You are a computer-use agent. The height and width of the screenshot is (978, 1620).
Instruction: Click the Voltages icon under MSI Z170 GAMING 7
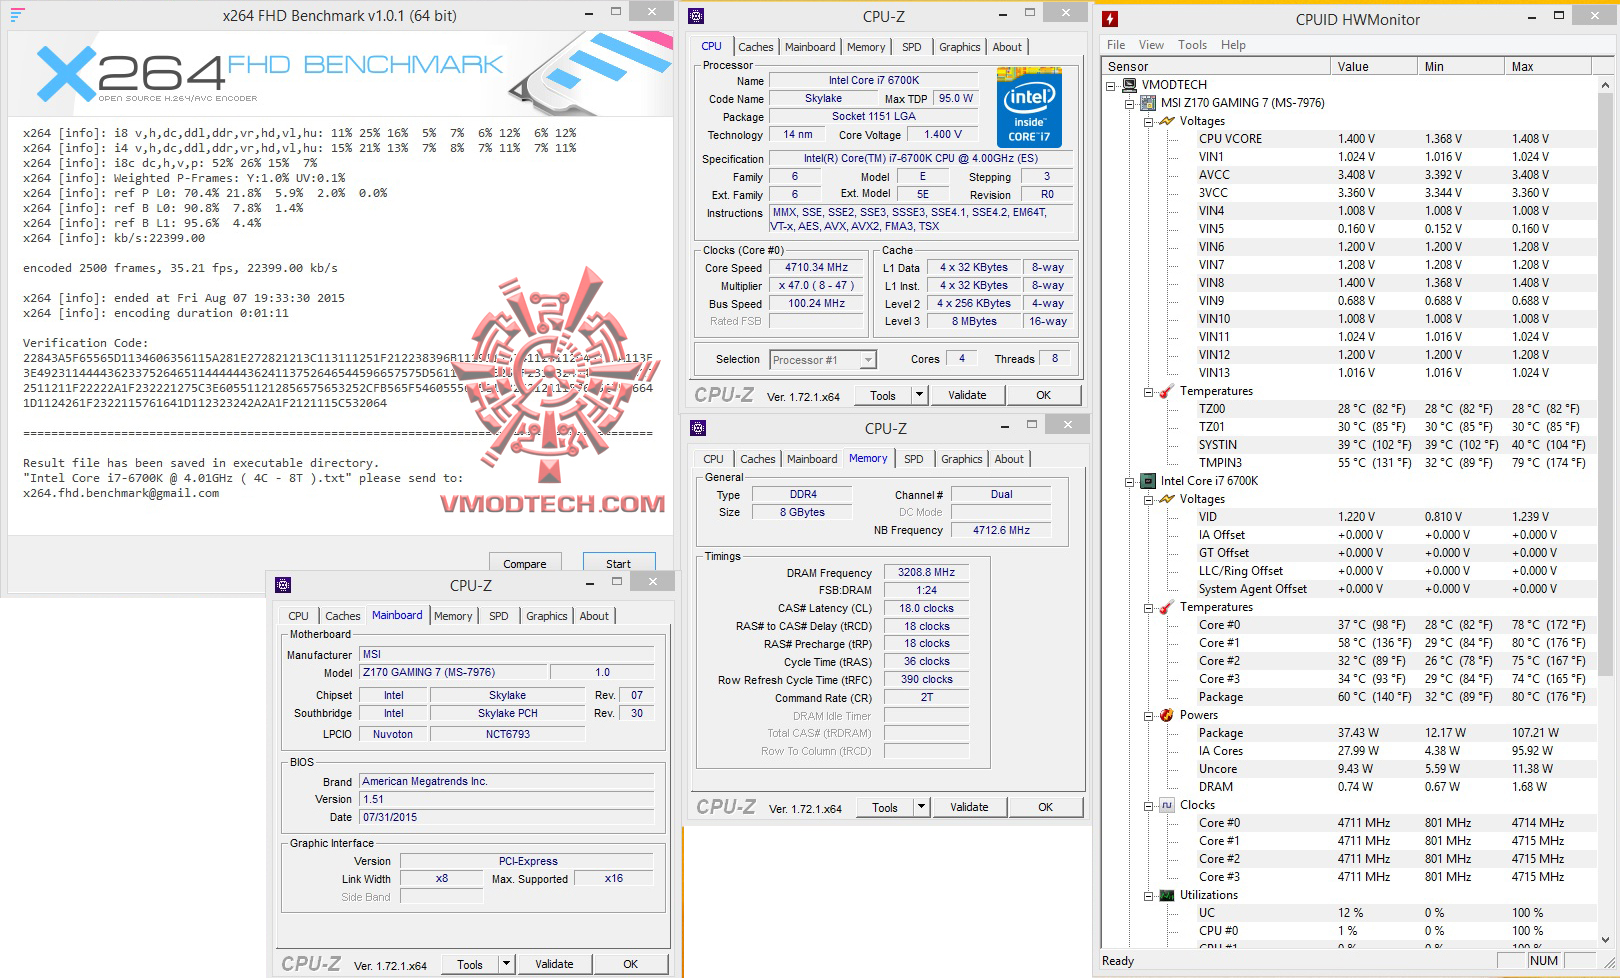pyautogui.click(x=1166, y=121)
